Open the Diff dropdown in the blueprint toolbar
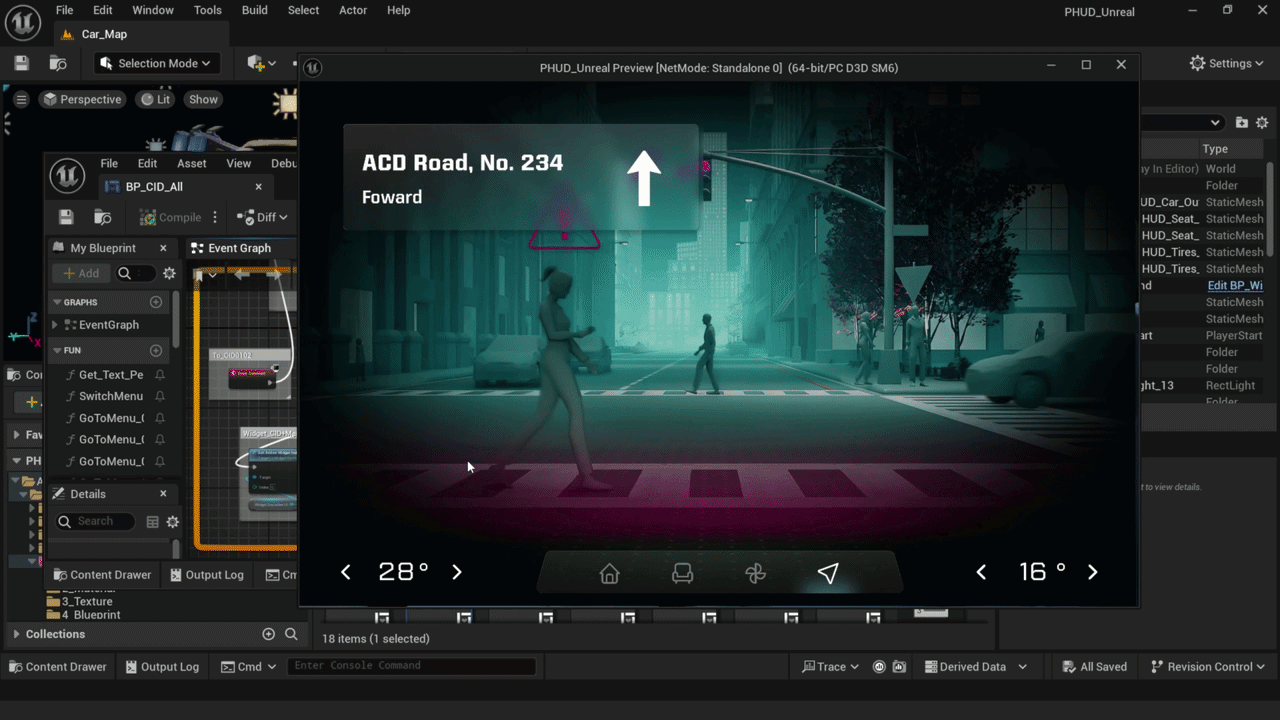 pyautogui.click(x=261, y=217)
